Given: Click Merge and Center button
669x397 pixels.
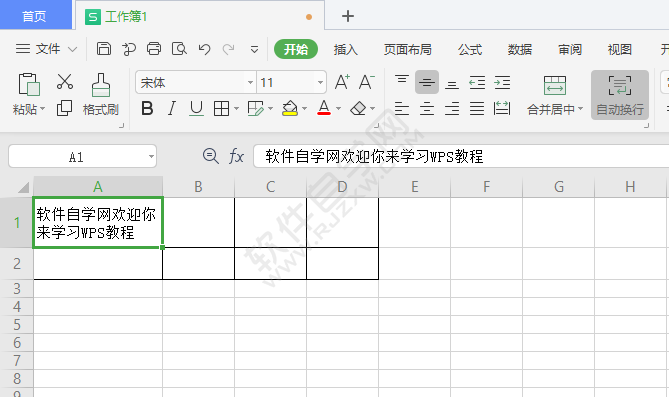Looking at the screenshot, I should pyautogui.click(x=555, y=96).
